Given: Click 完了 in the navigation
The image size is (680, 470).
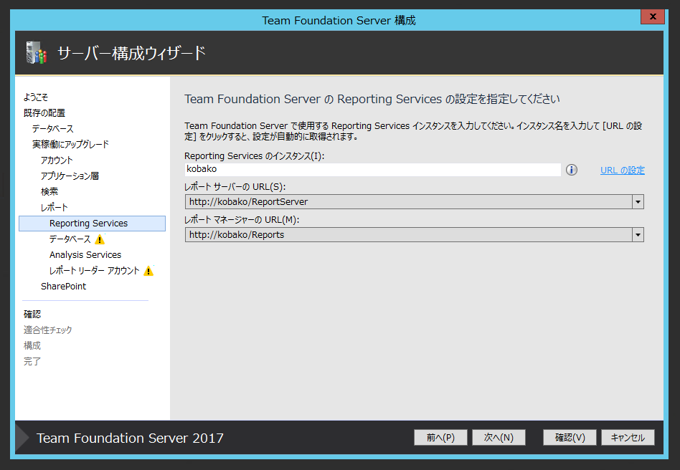Looking at the screenshot, I should (x=32, y=361).
